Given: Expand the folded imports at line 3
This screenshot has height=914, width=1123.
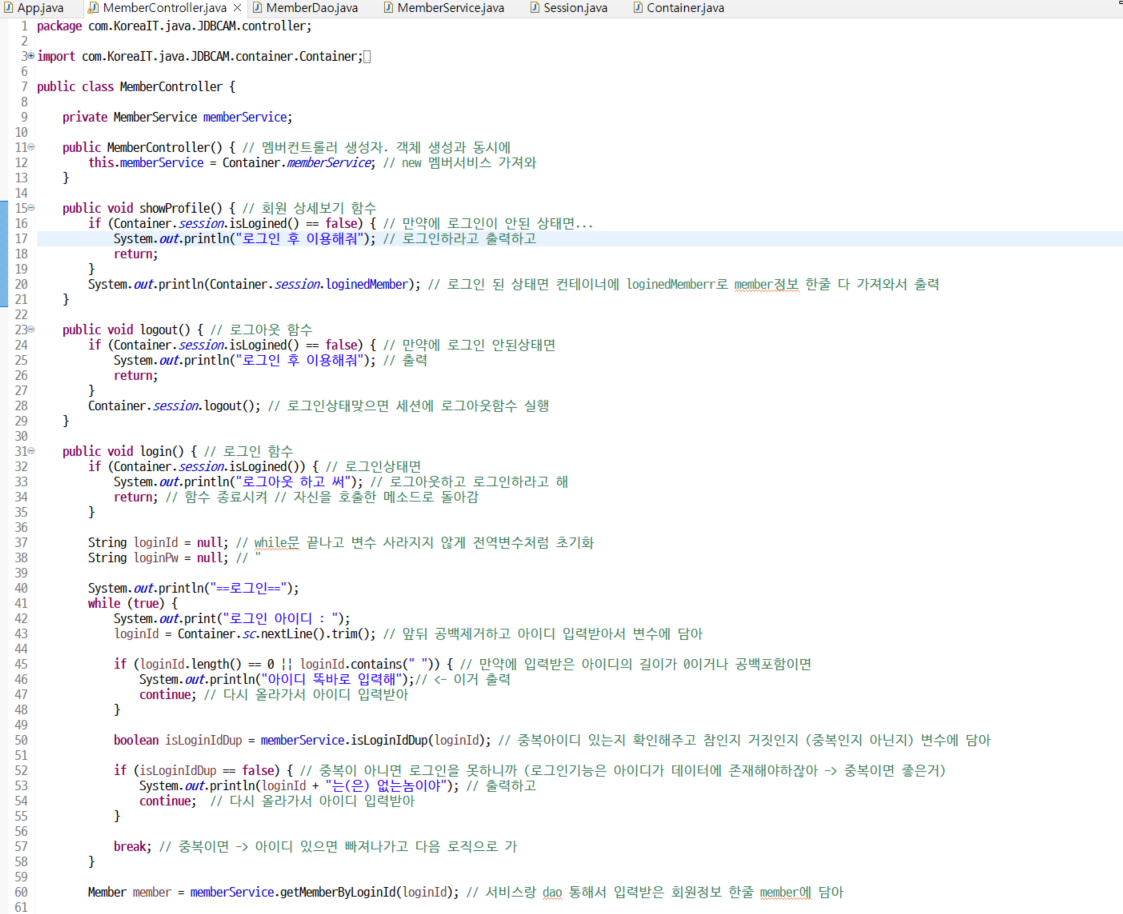Looking at the screenshot, I should [31, 56].
